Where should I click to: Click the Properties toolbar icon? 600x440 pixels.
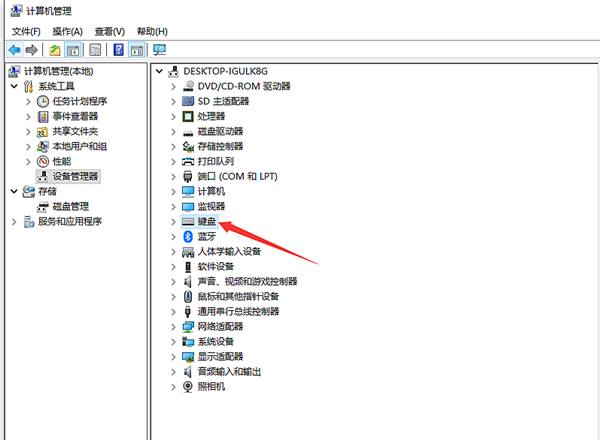tap(95, 50)
